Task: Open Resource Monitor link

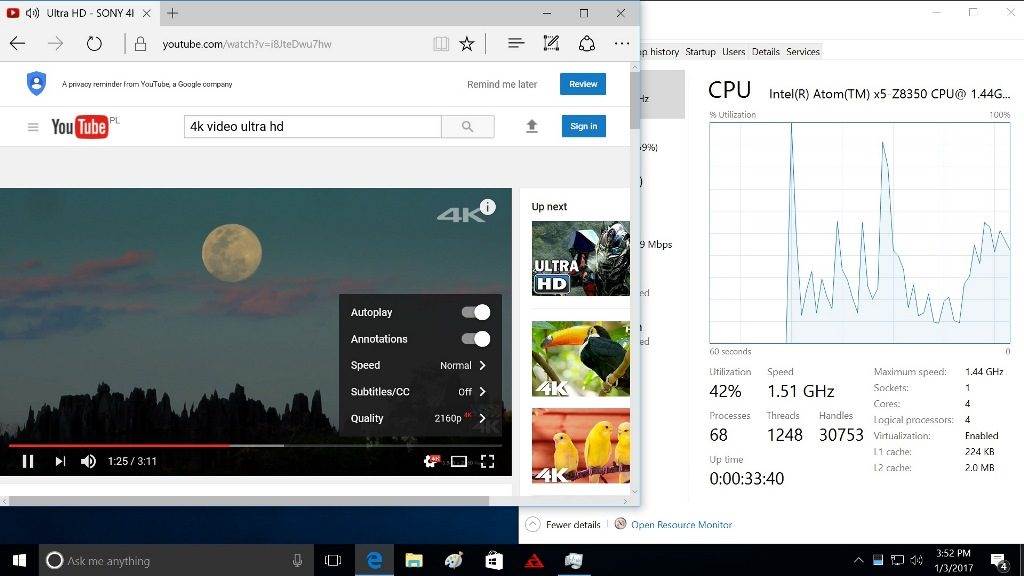Action: click(x=681, y=524)
